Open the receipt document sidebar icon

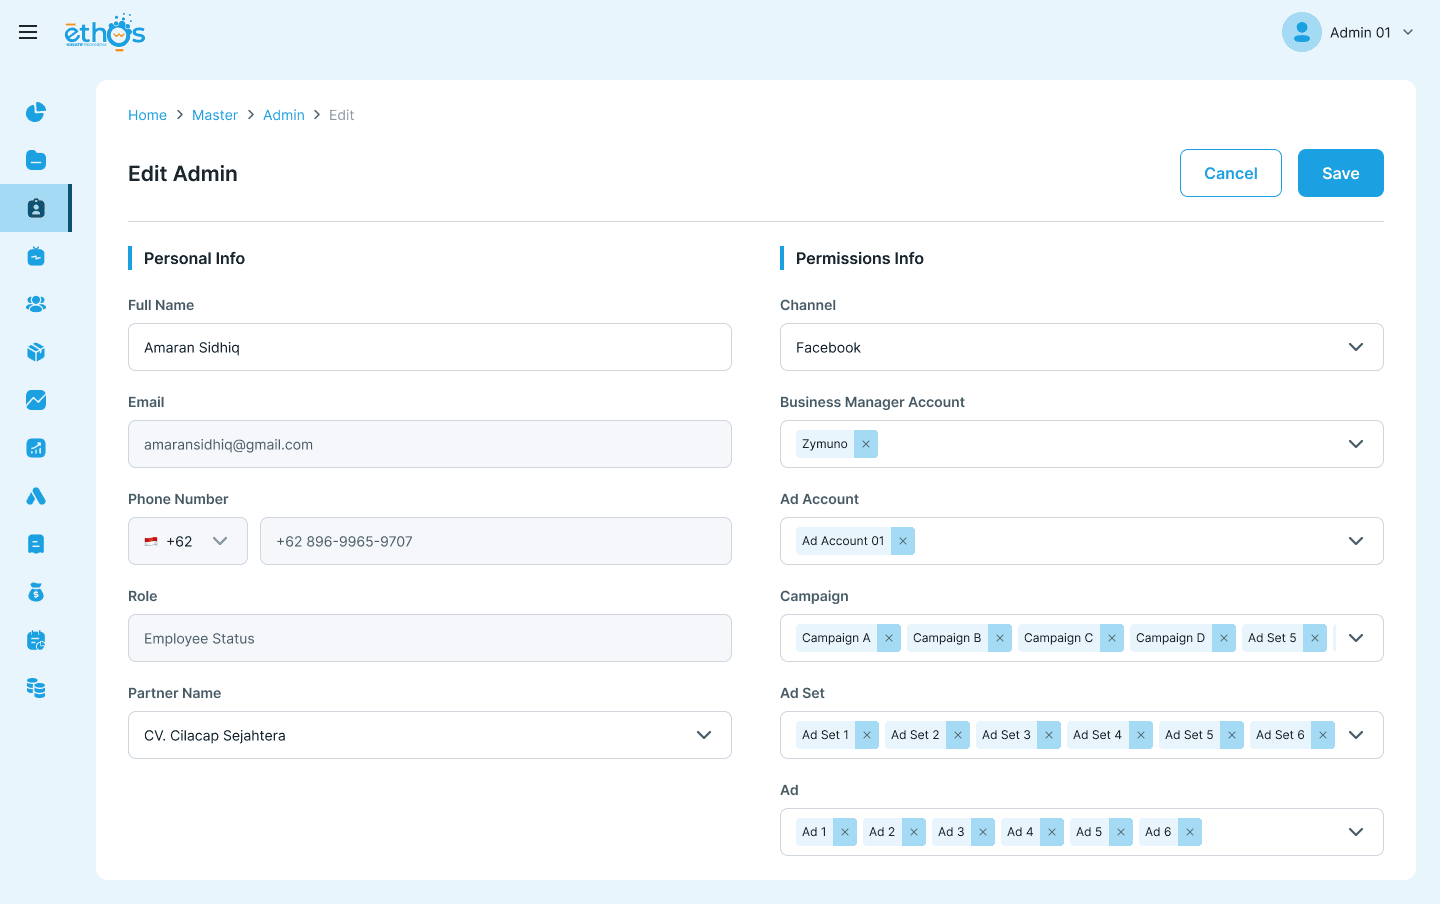(36, 544)
